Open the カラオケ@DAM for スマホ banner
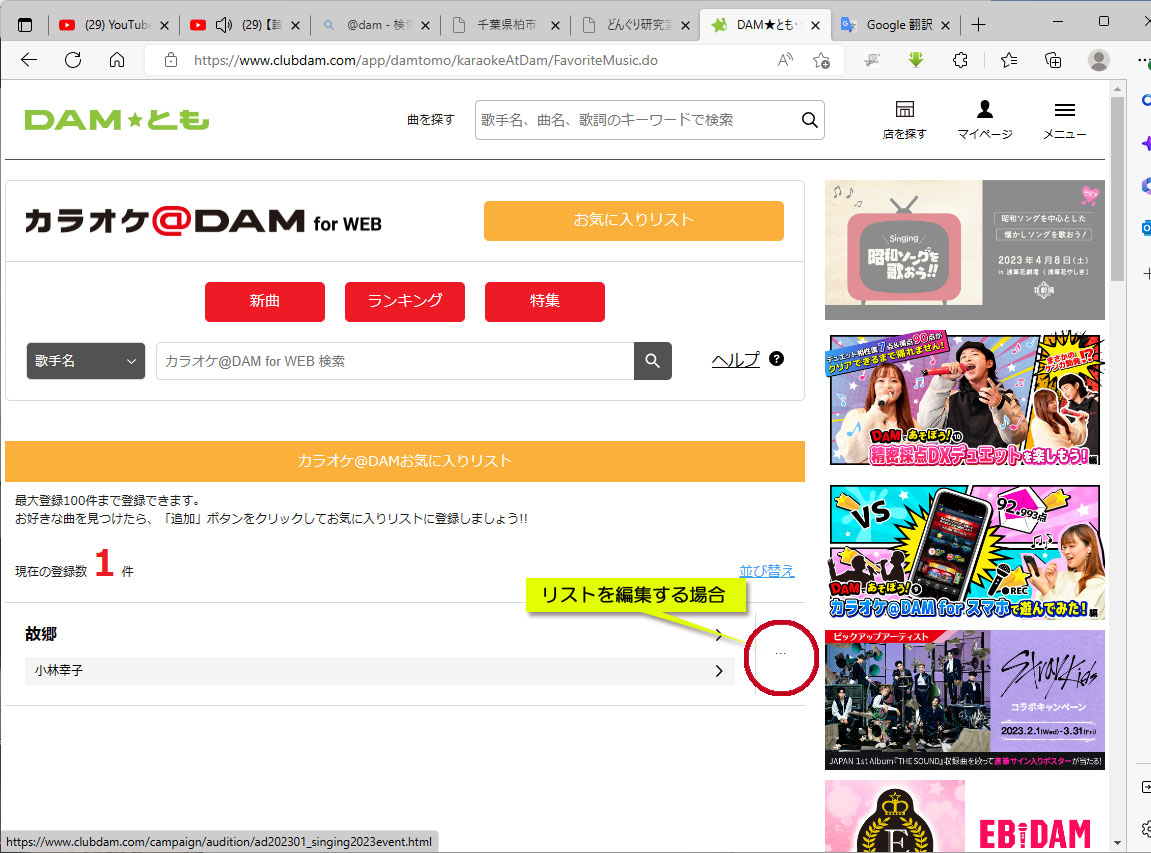 coord(965,551)
